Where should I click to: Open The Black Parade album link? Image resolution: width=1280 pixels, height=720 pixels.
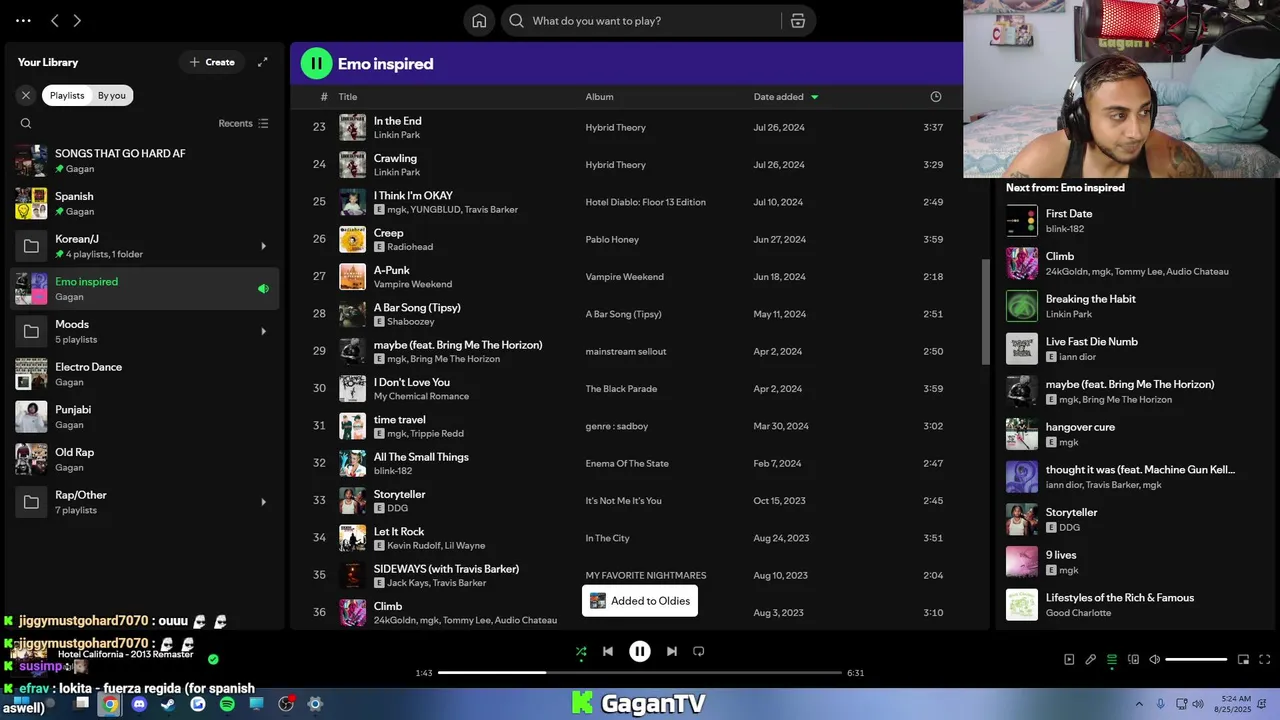coord(621,389)
